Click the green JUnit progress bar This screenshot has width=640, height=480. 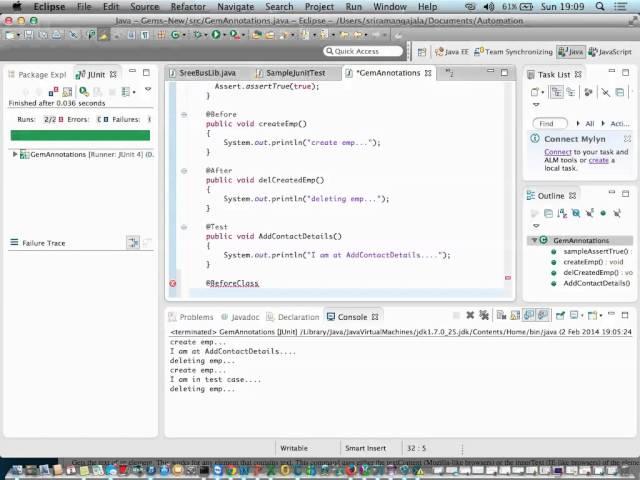(x=80, y=135)
